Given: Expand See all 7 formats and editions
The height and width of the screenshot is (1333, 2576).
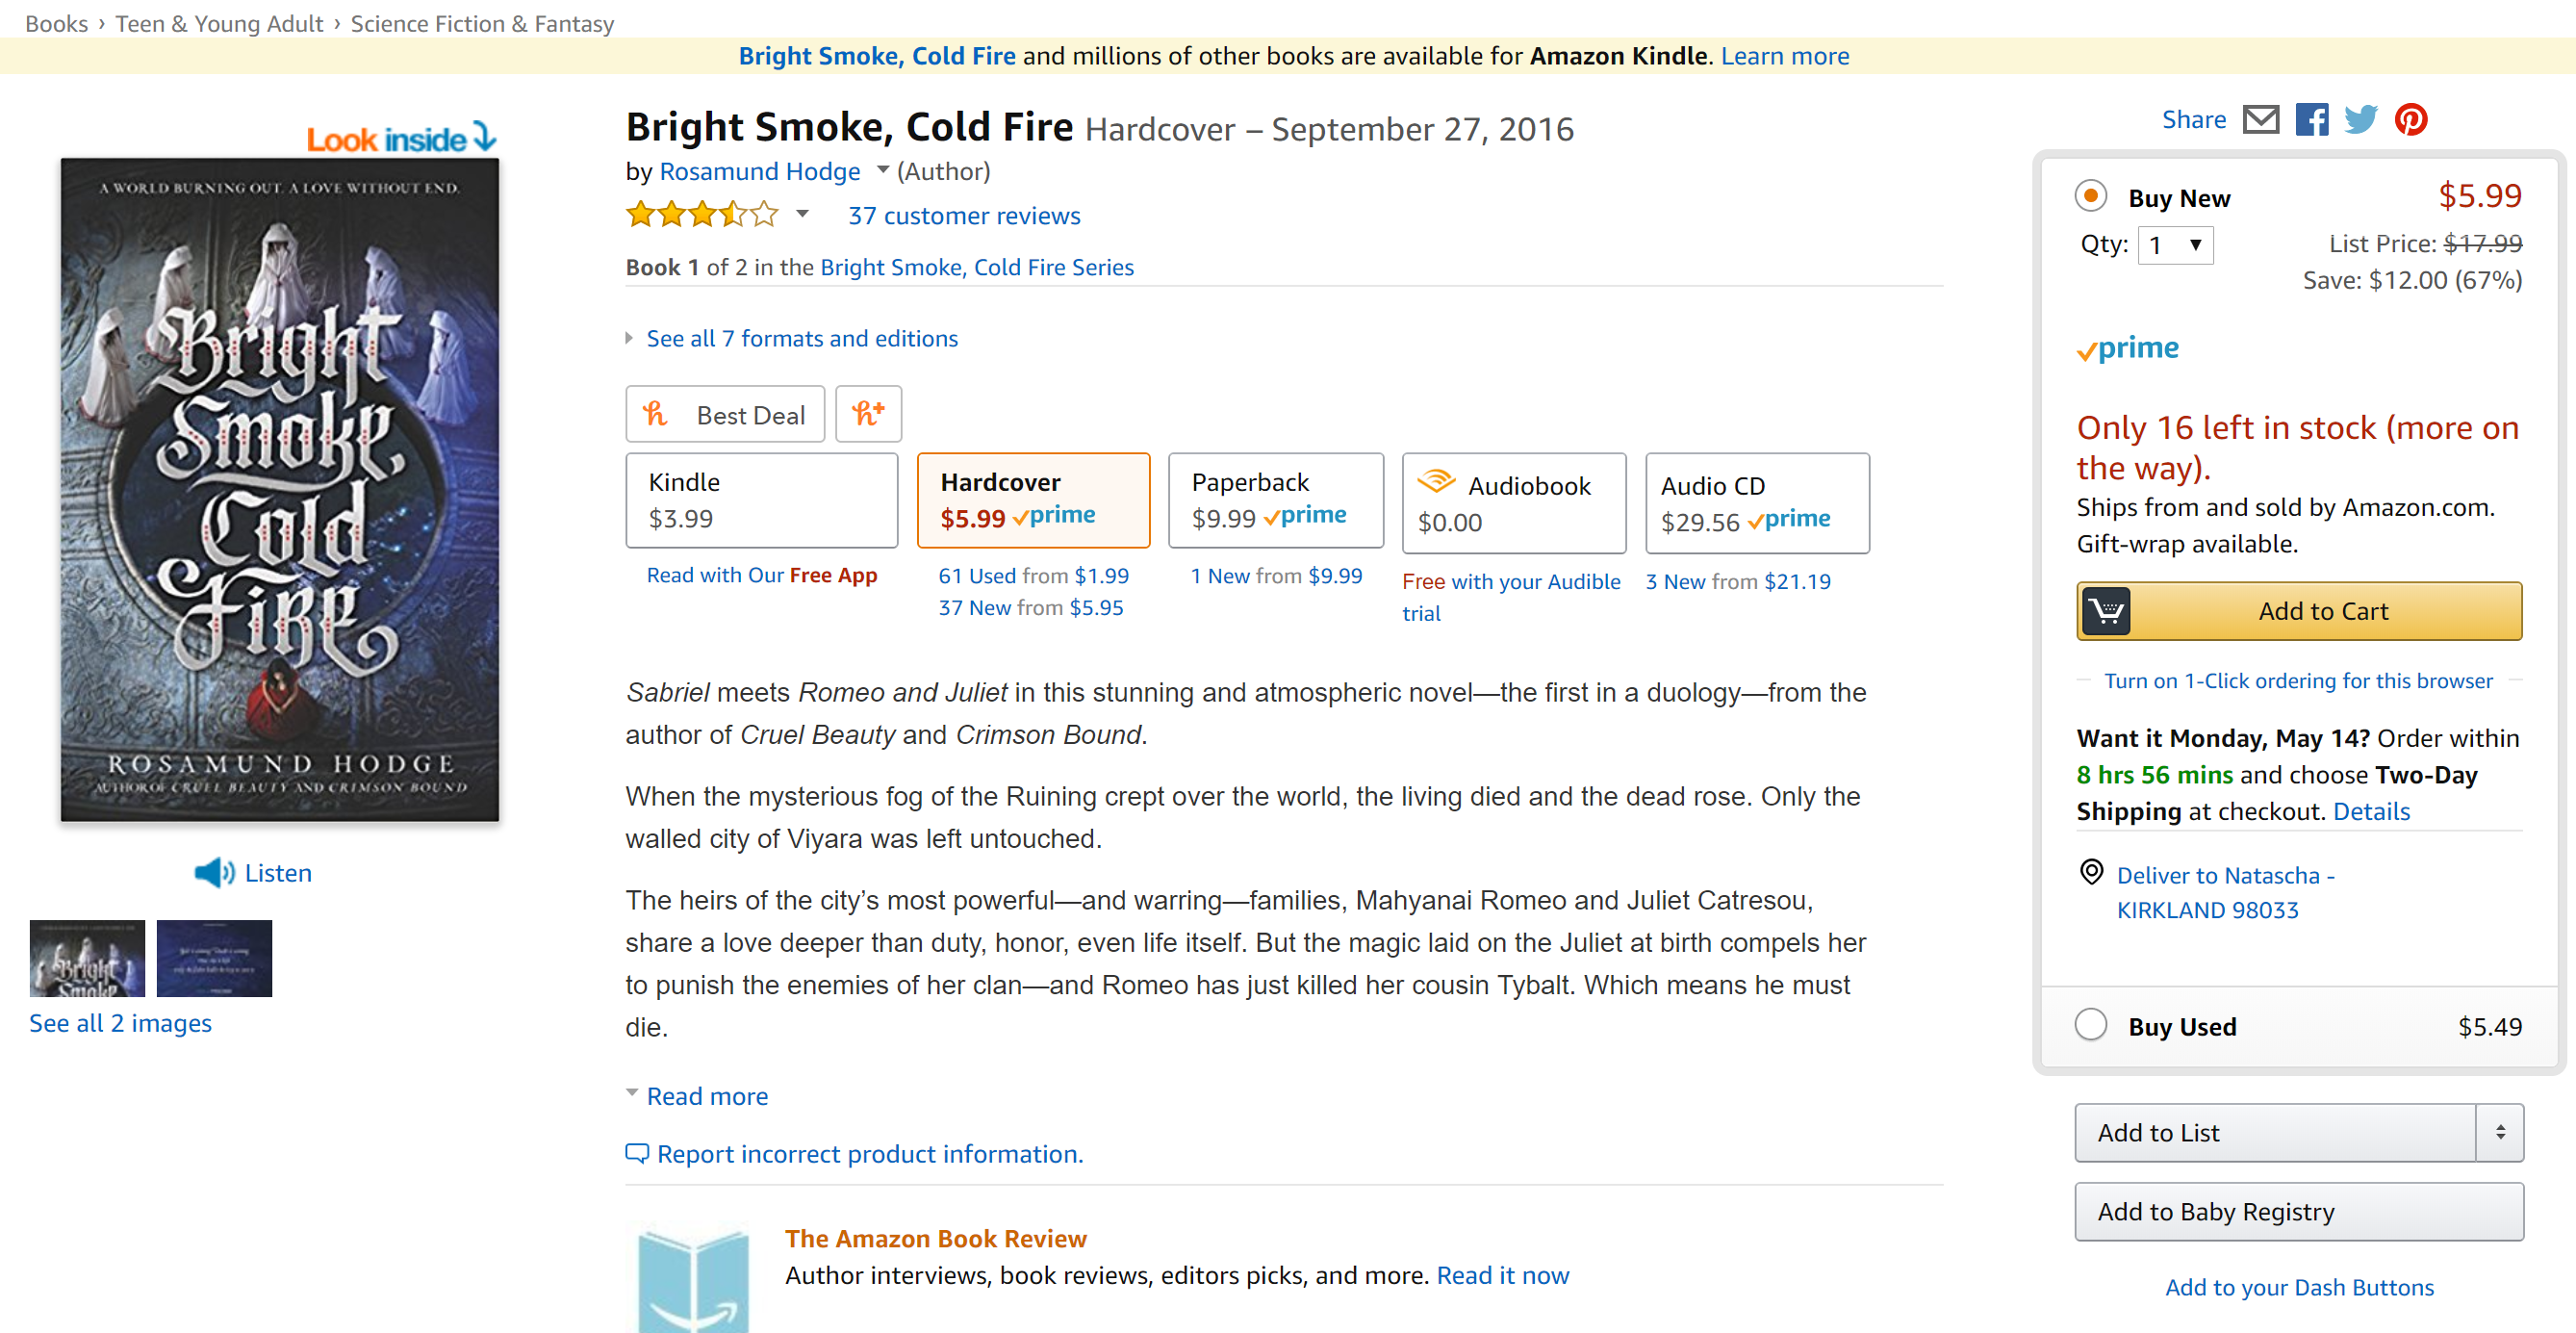Looking at the screenshot, I should coord(802,338).
